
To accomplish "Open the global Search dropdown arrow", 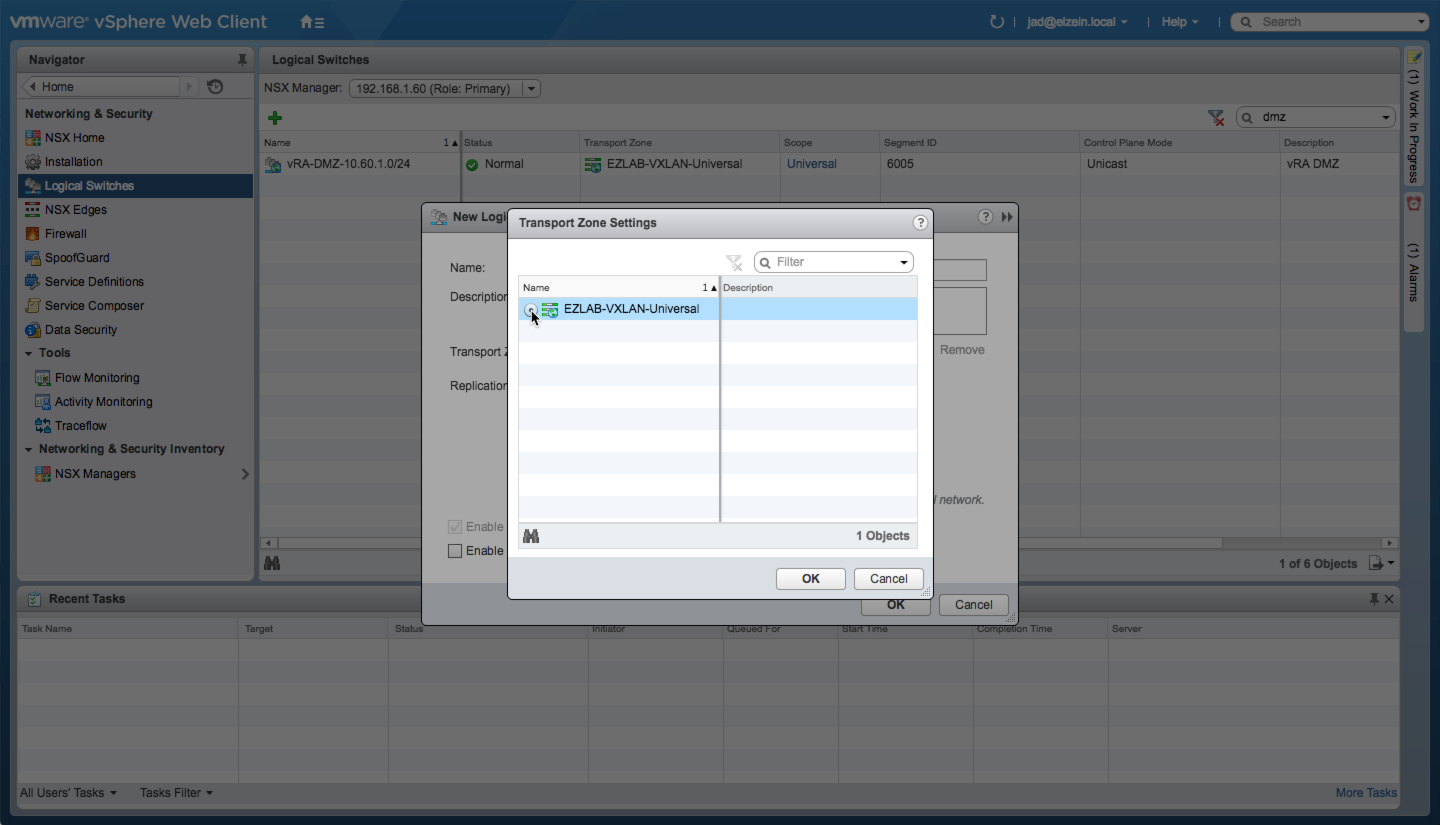I will [1422, 22].
